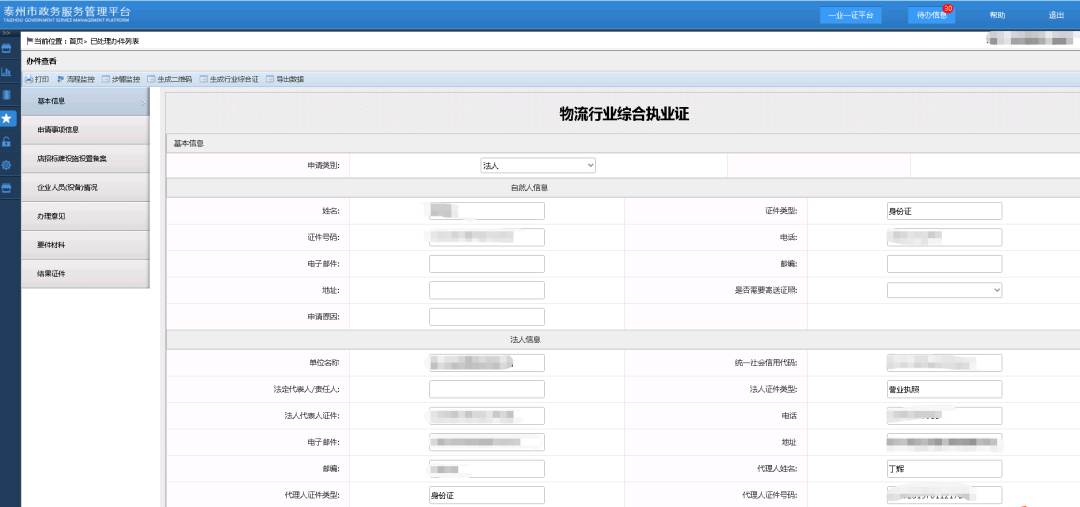The height and width of the screenshot is (507, 1080).
Task: Open the 办理意见 tab
Action: coord(85,216)
